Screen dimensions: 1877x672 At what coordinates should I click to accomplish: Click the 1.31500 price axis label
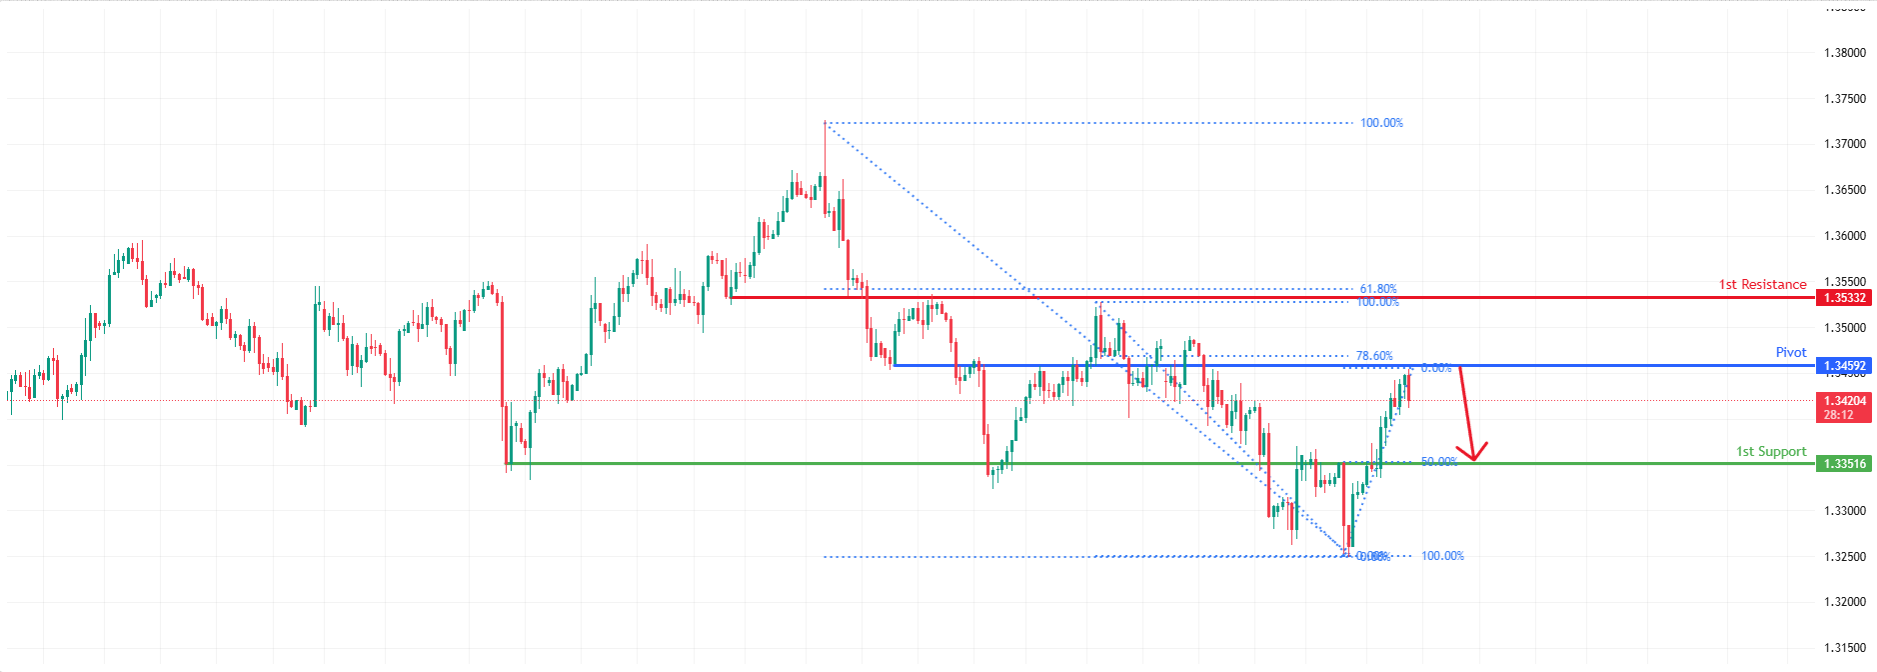click(1844, 648)
